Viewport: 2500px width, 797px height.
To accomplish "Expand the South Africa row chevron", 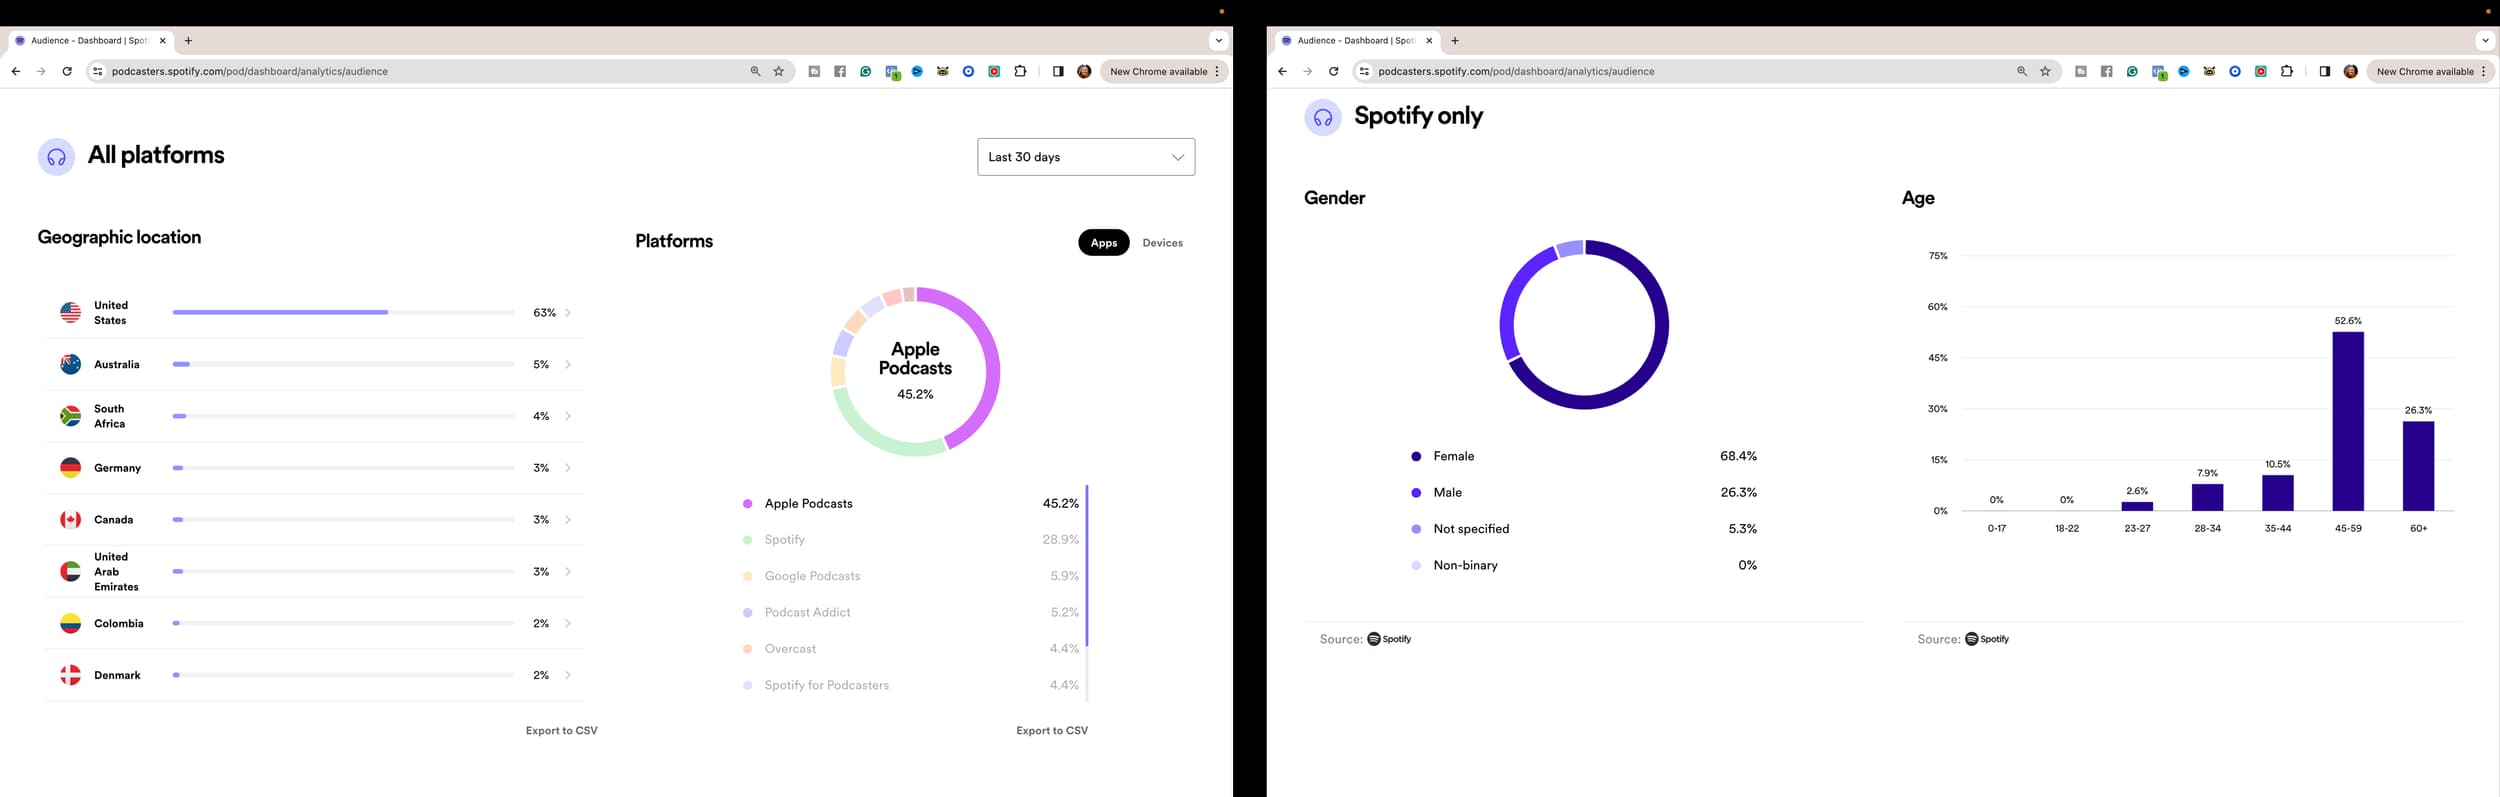I will 568,416.
